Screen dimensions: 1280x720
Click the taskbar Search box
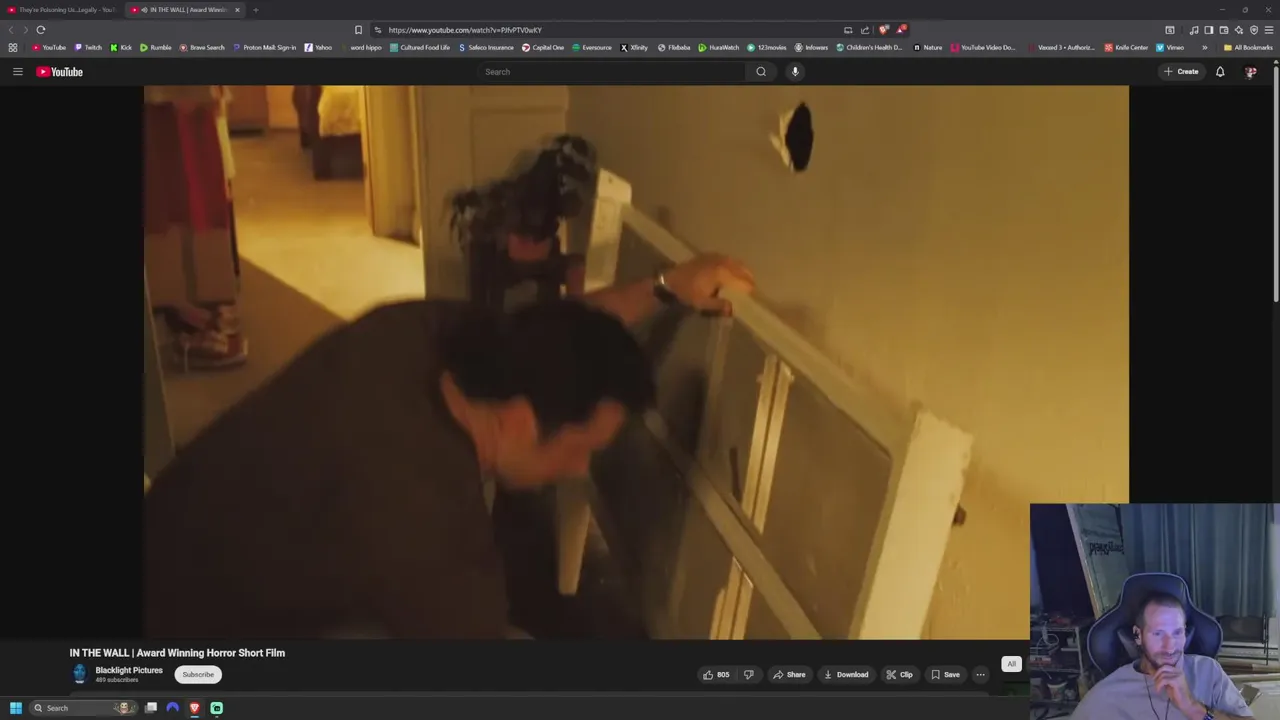point(83,708)
